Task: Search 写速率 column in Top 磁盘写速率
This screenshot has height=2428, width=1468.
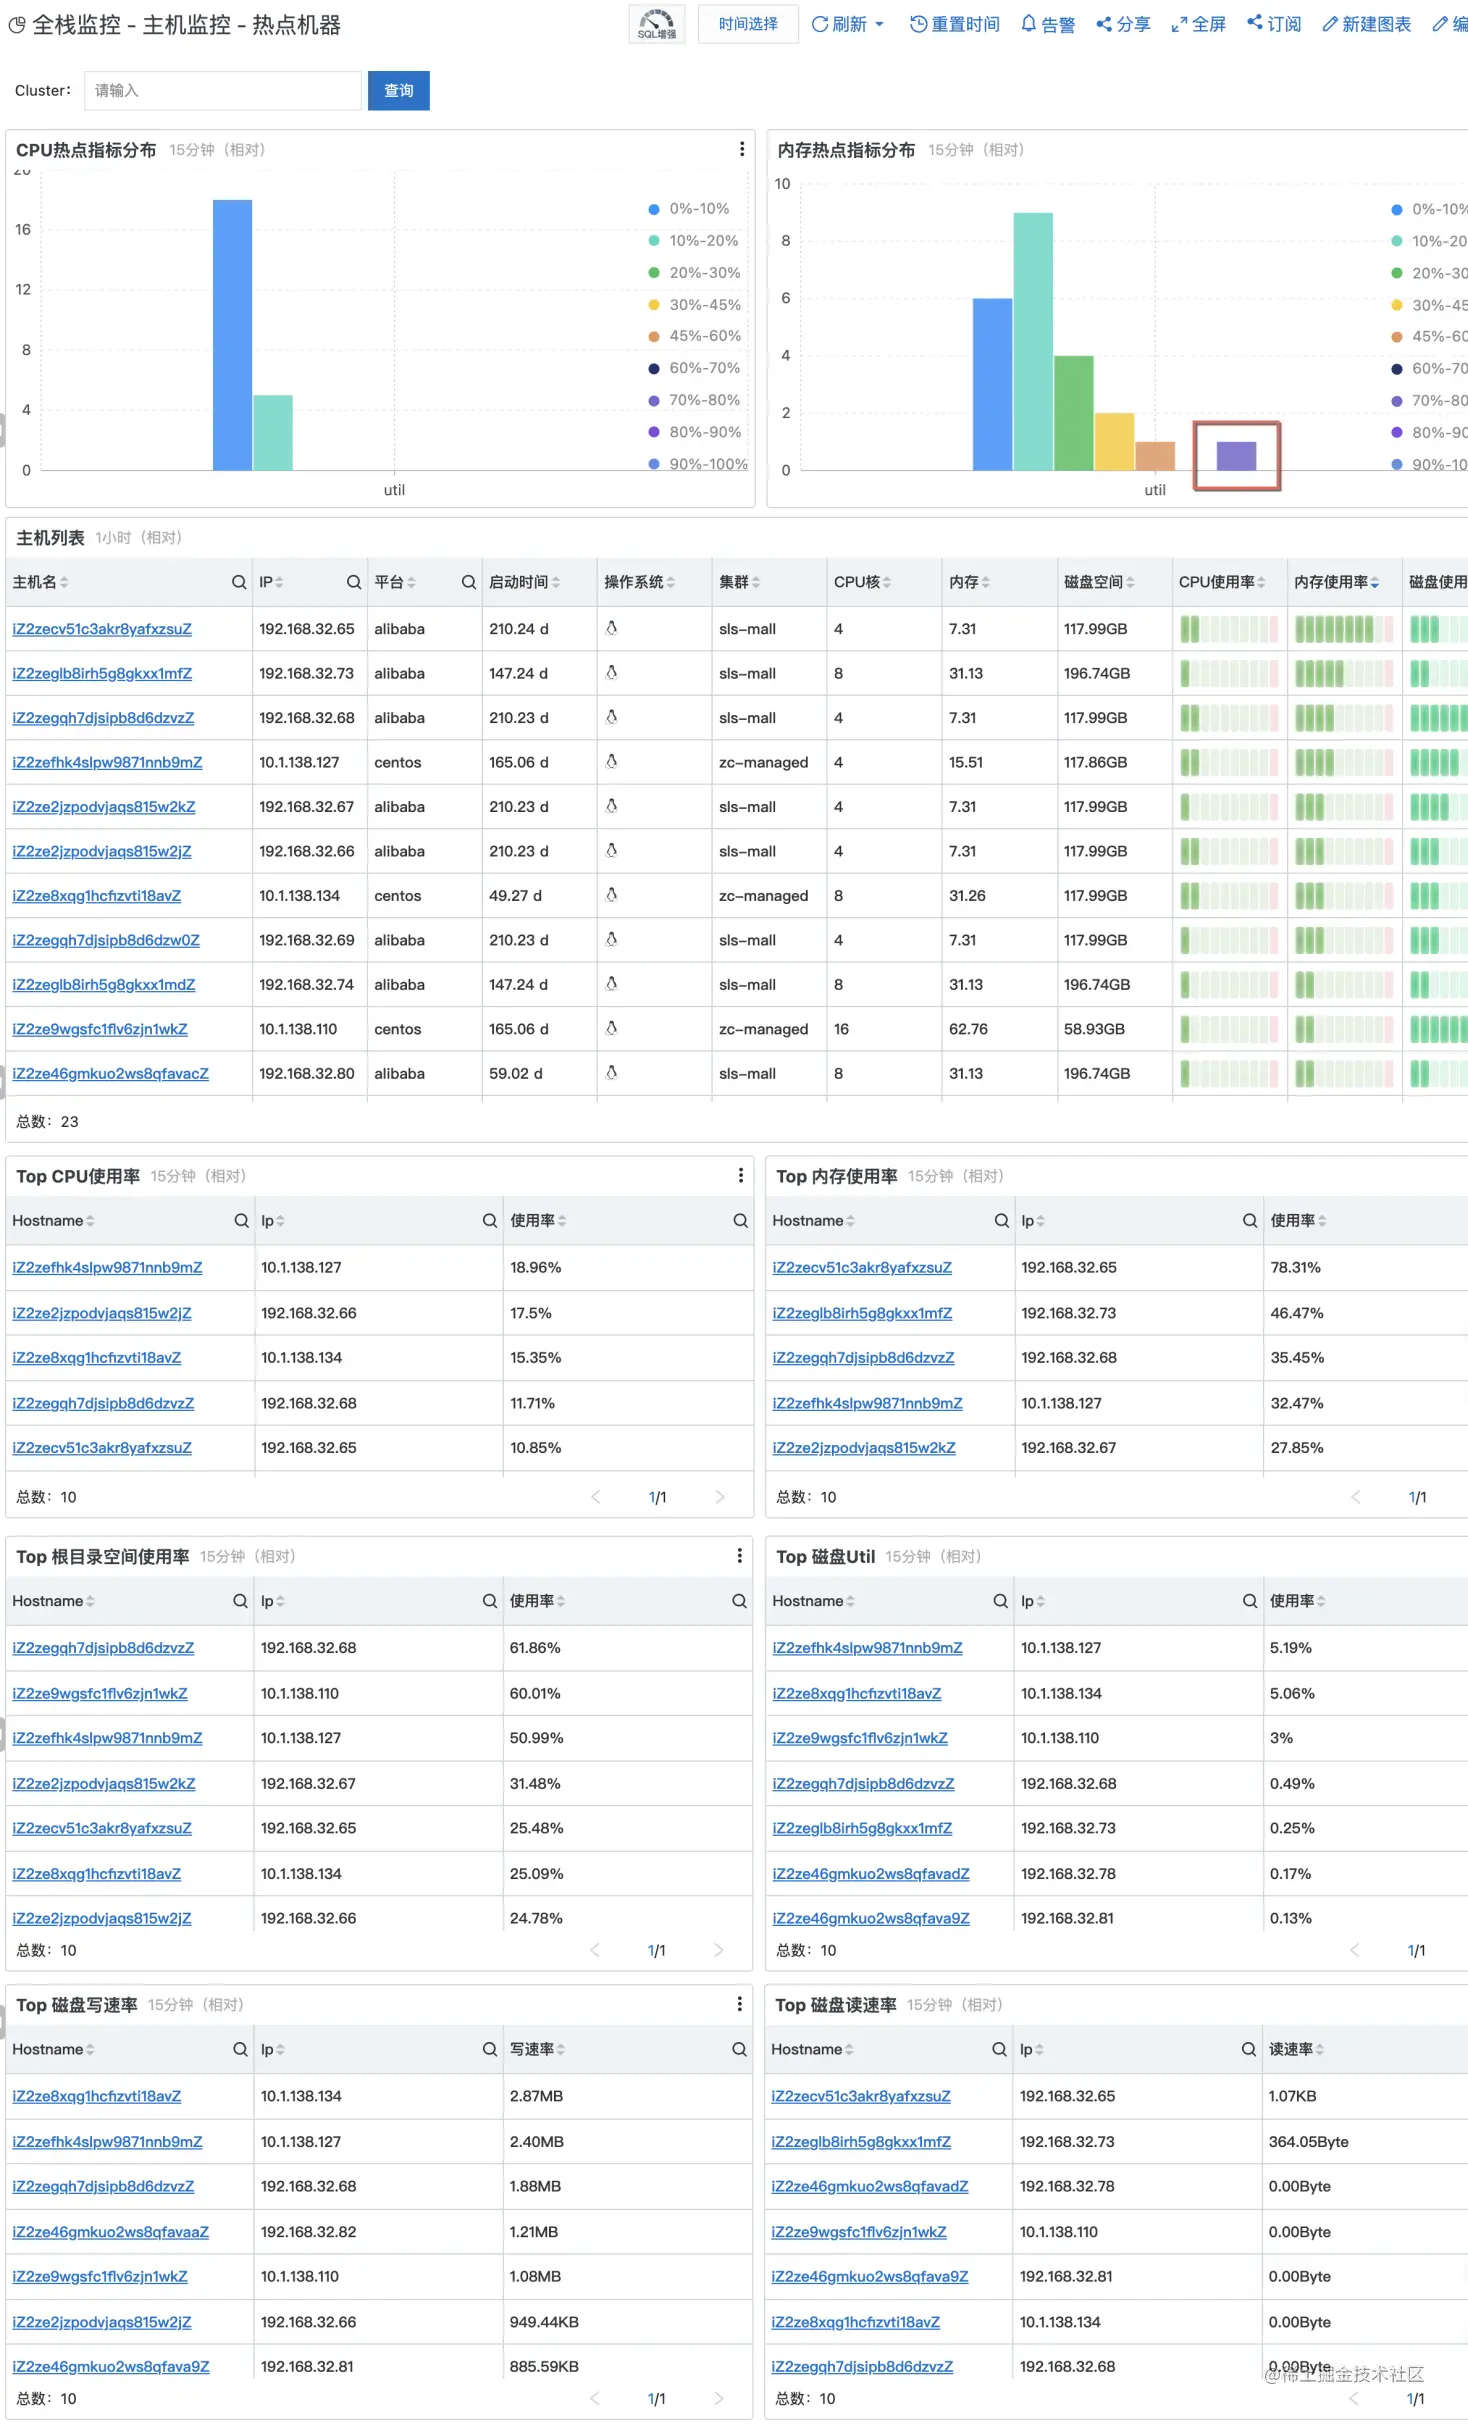Action: coord(739,2049)
